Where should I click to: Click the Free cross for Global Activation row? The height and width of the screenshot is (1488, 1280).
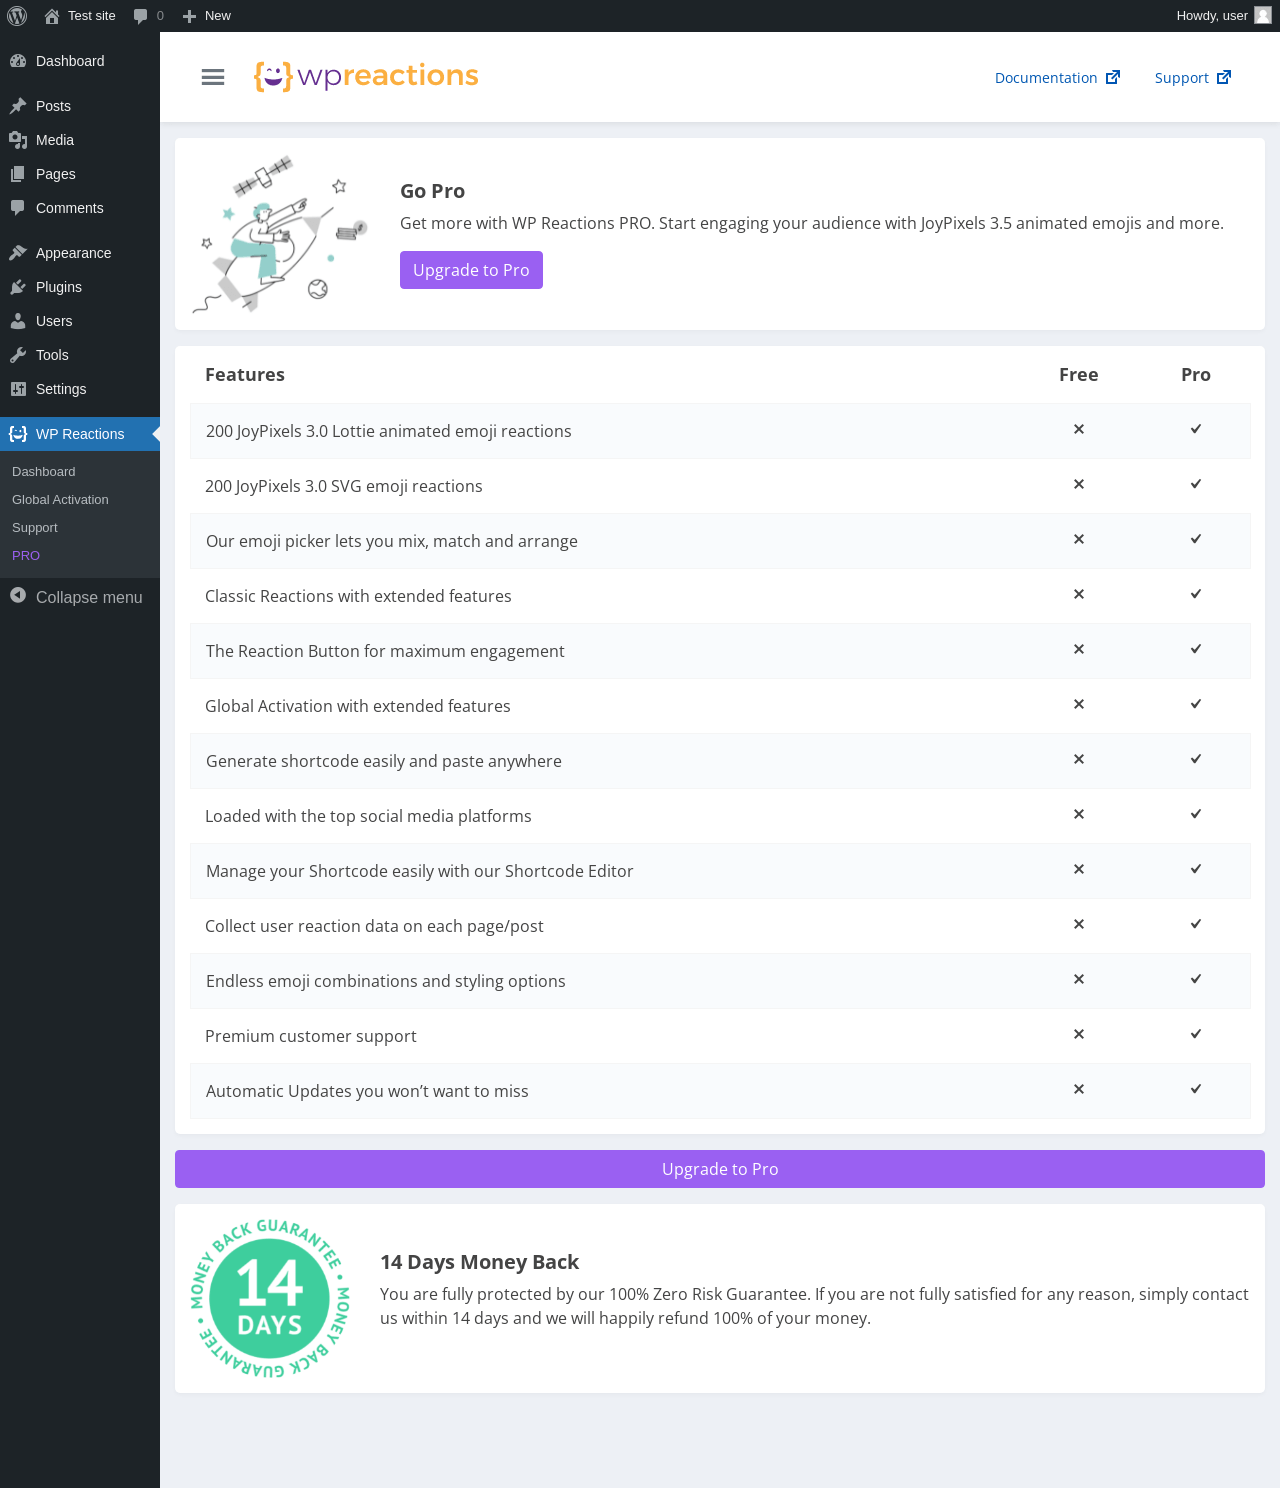[x=1079, y=704]
